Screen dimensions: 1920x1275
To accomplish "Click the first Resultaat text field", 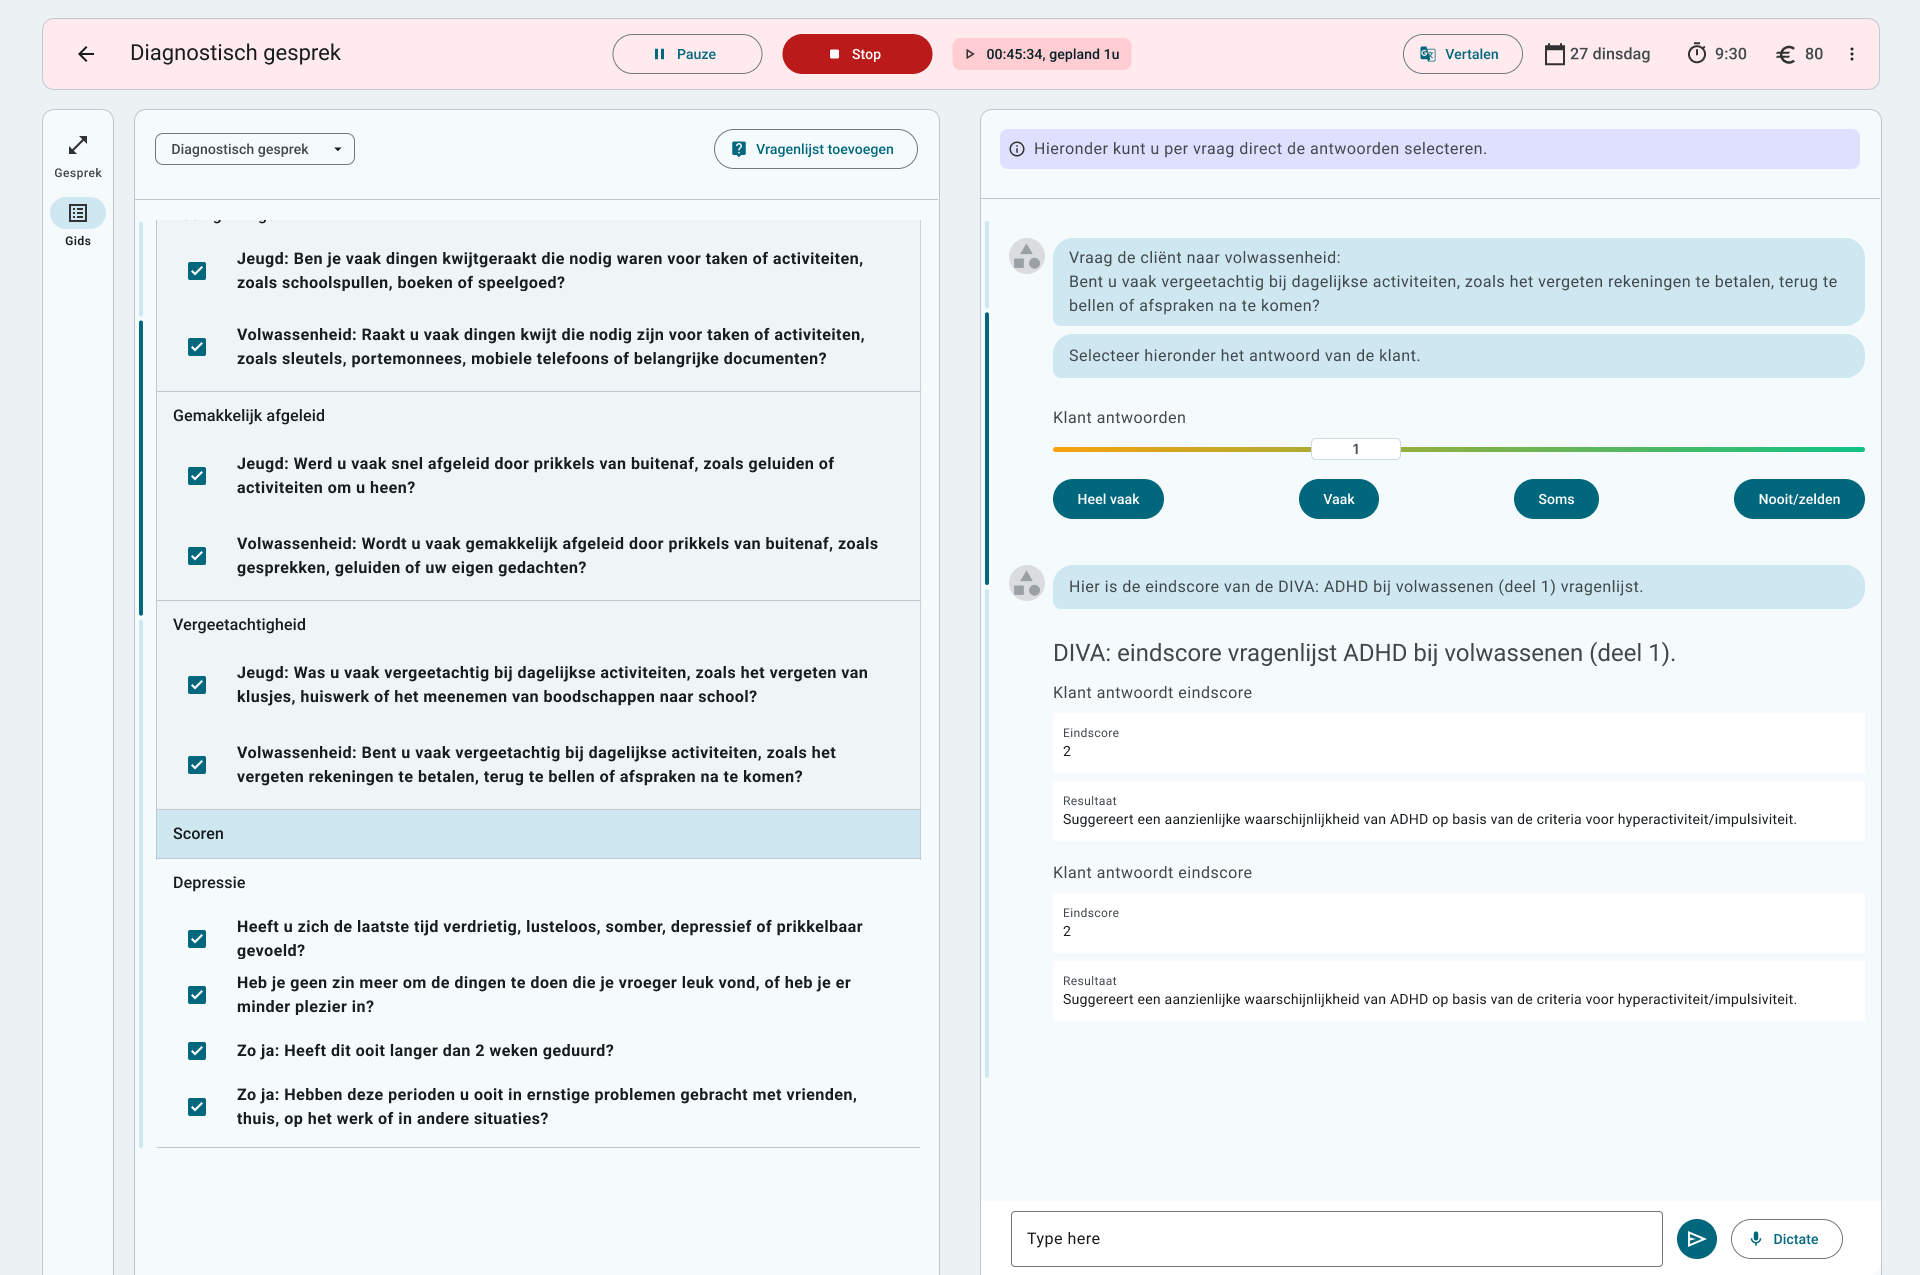I will pyautogui.click(x=1458, y=811).
